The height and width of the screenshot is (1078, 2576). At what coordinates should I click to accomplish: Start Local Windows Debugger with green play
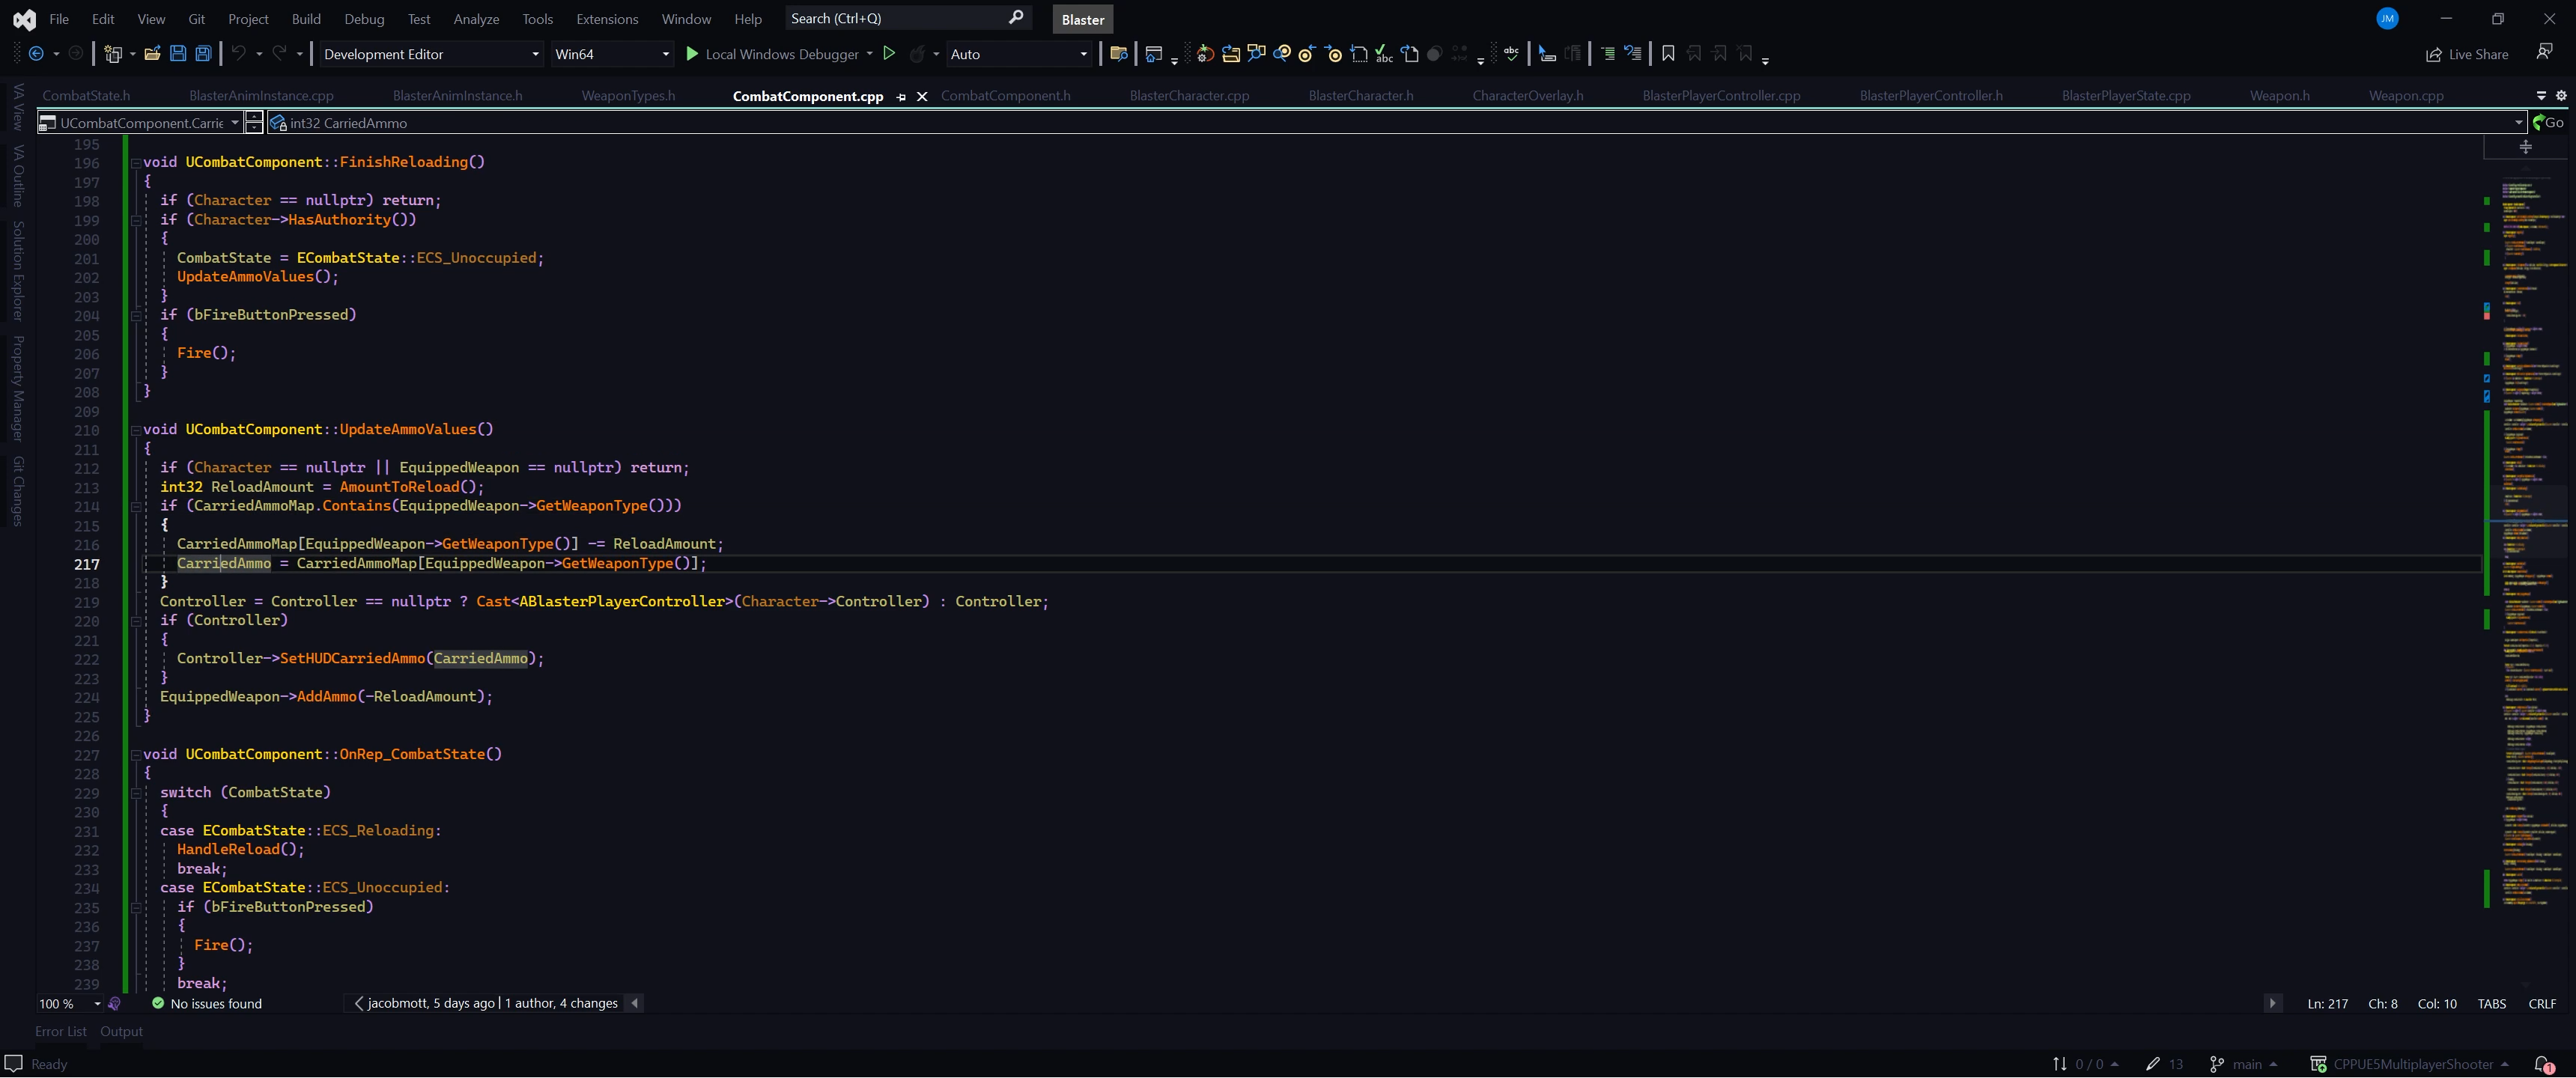[692, 54]
